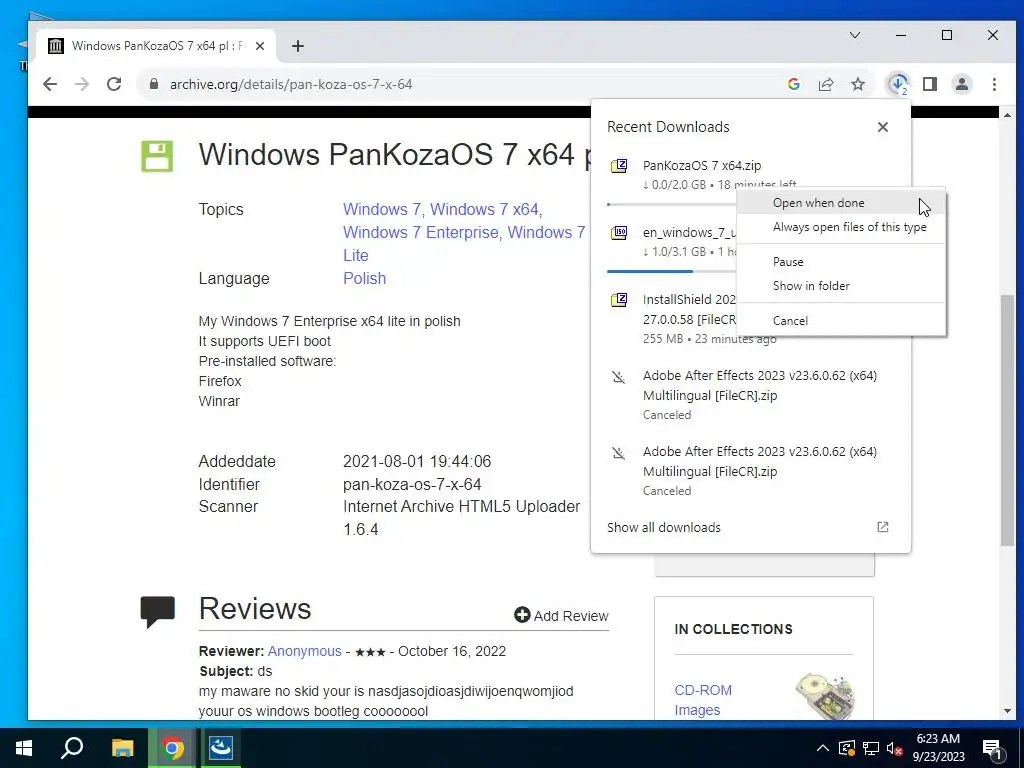
Task: Choose Show in folder
Action: 841,286
